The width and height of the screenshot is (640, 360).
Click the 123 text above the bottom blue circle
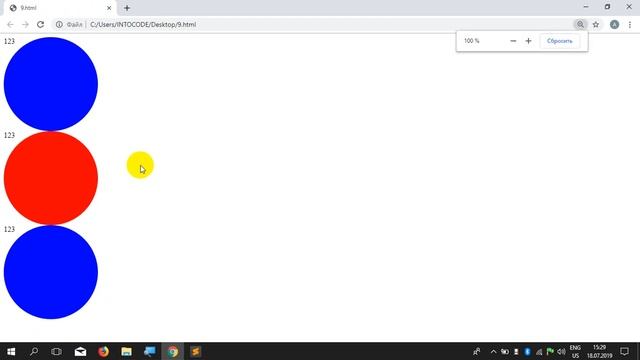coord(9,229)
